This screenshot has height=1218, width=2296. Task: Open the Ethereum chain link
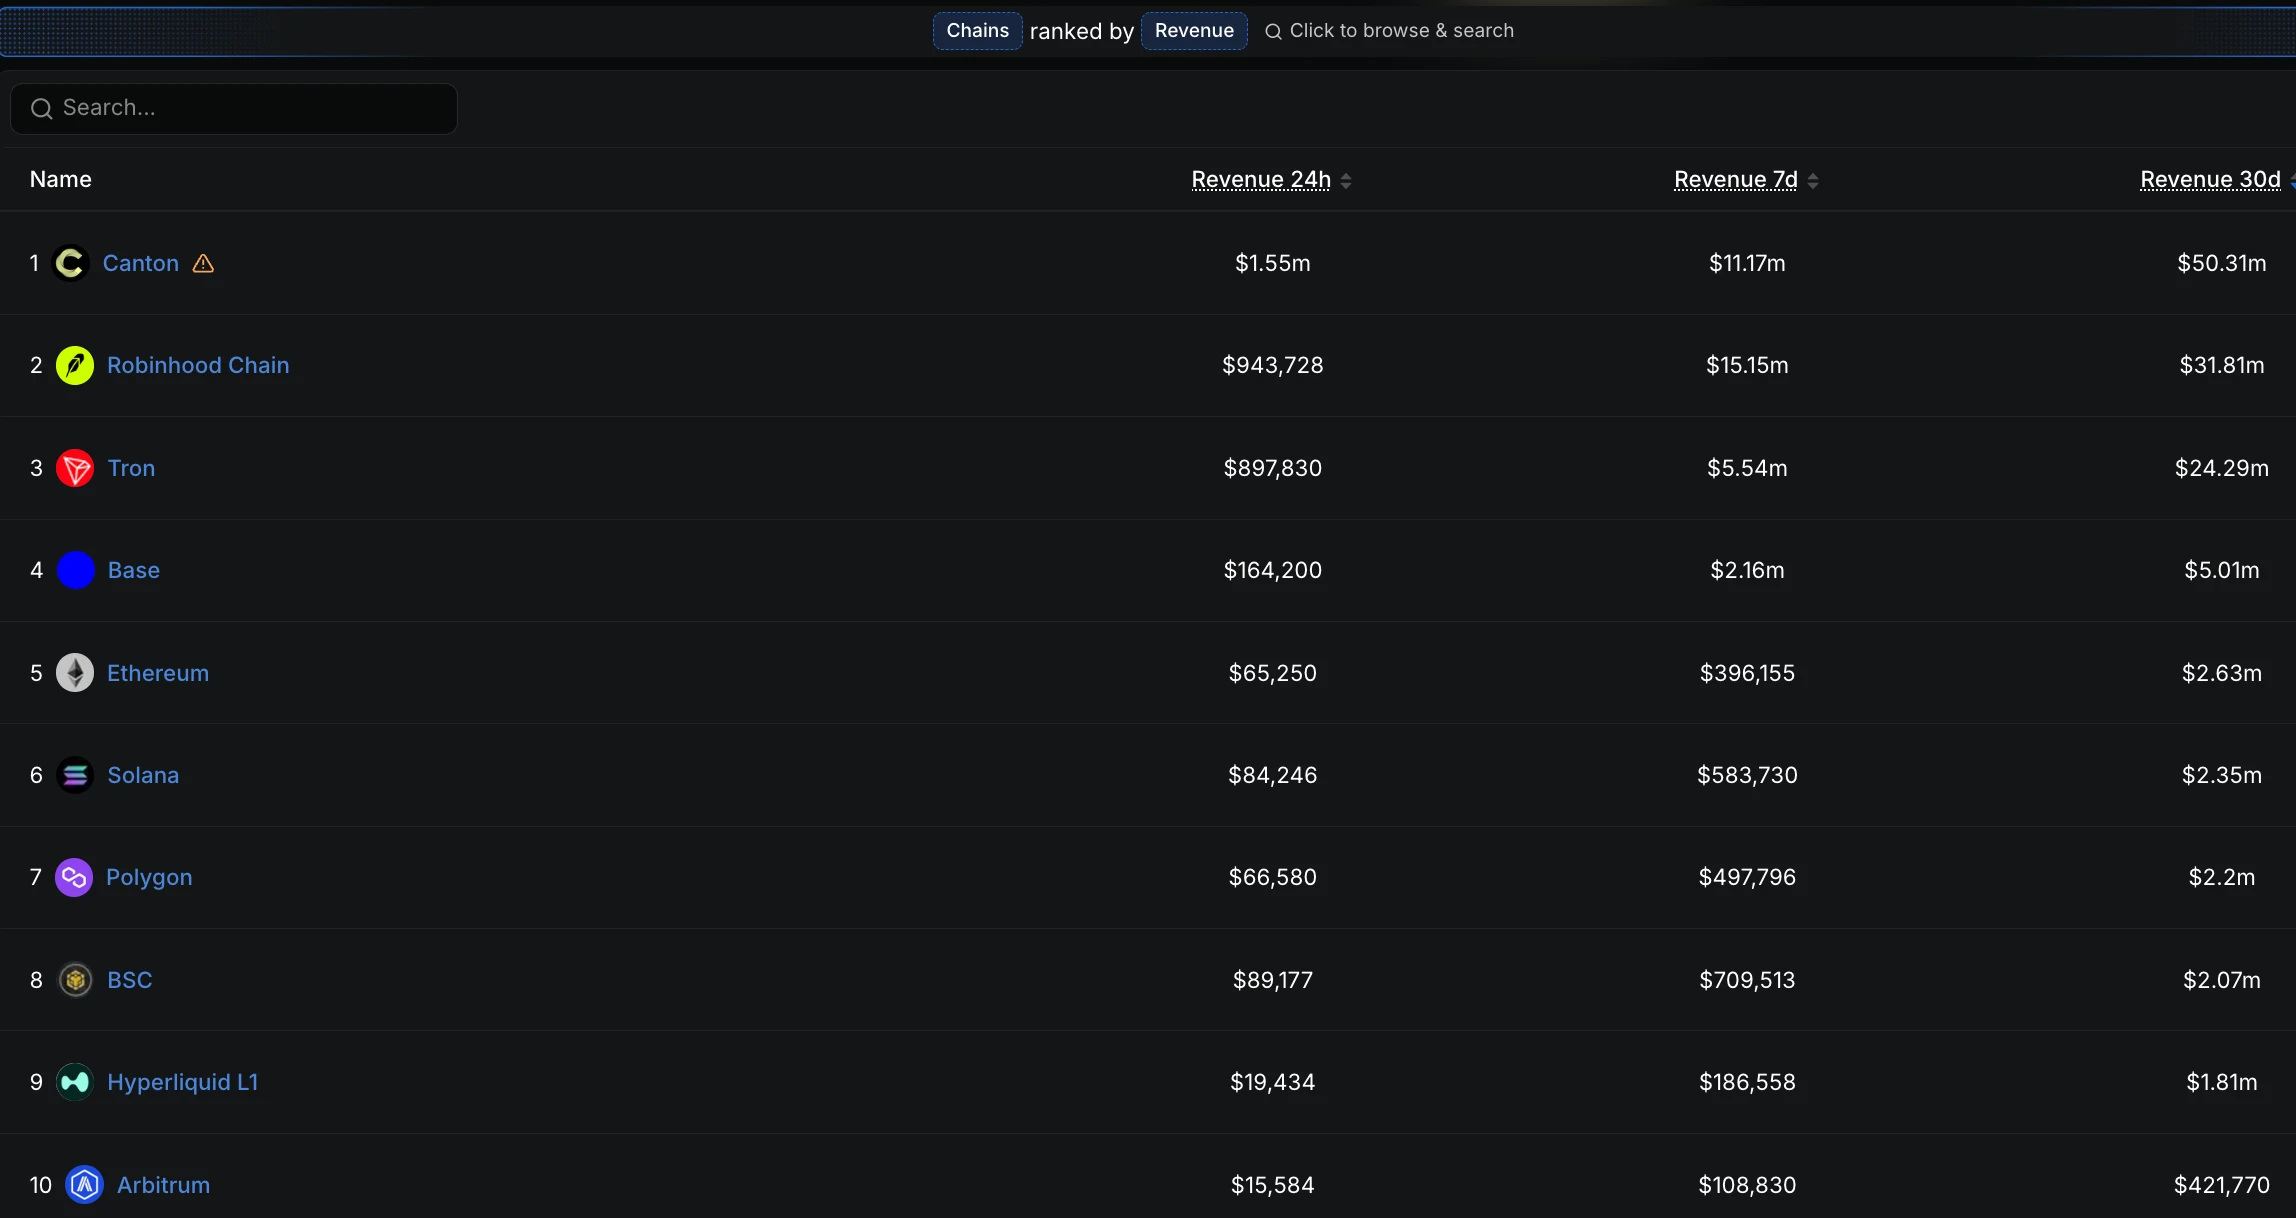(158, 673)
